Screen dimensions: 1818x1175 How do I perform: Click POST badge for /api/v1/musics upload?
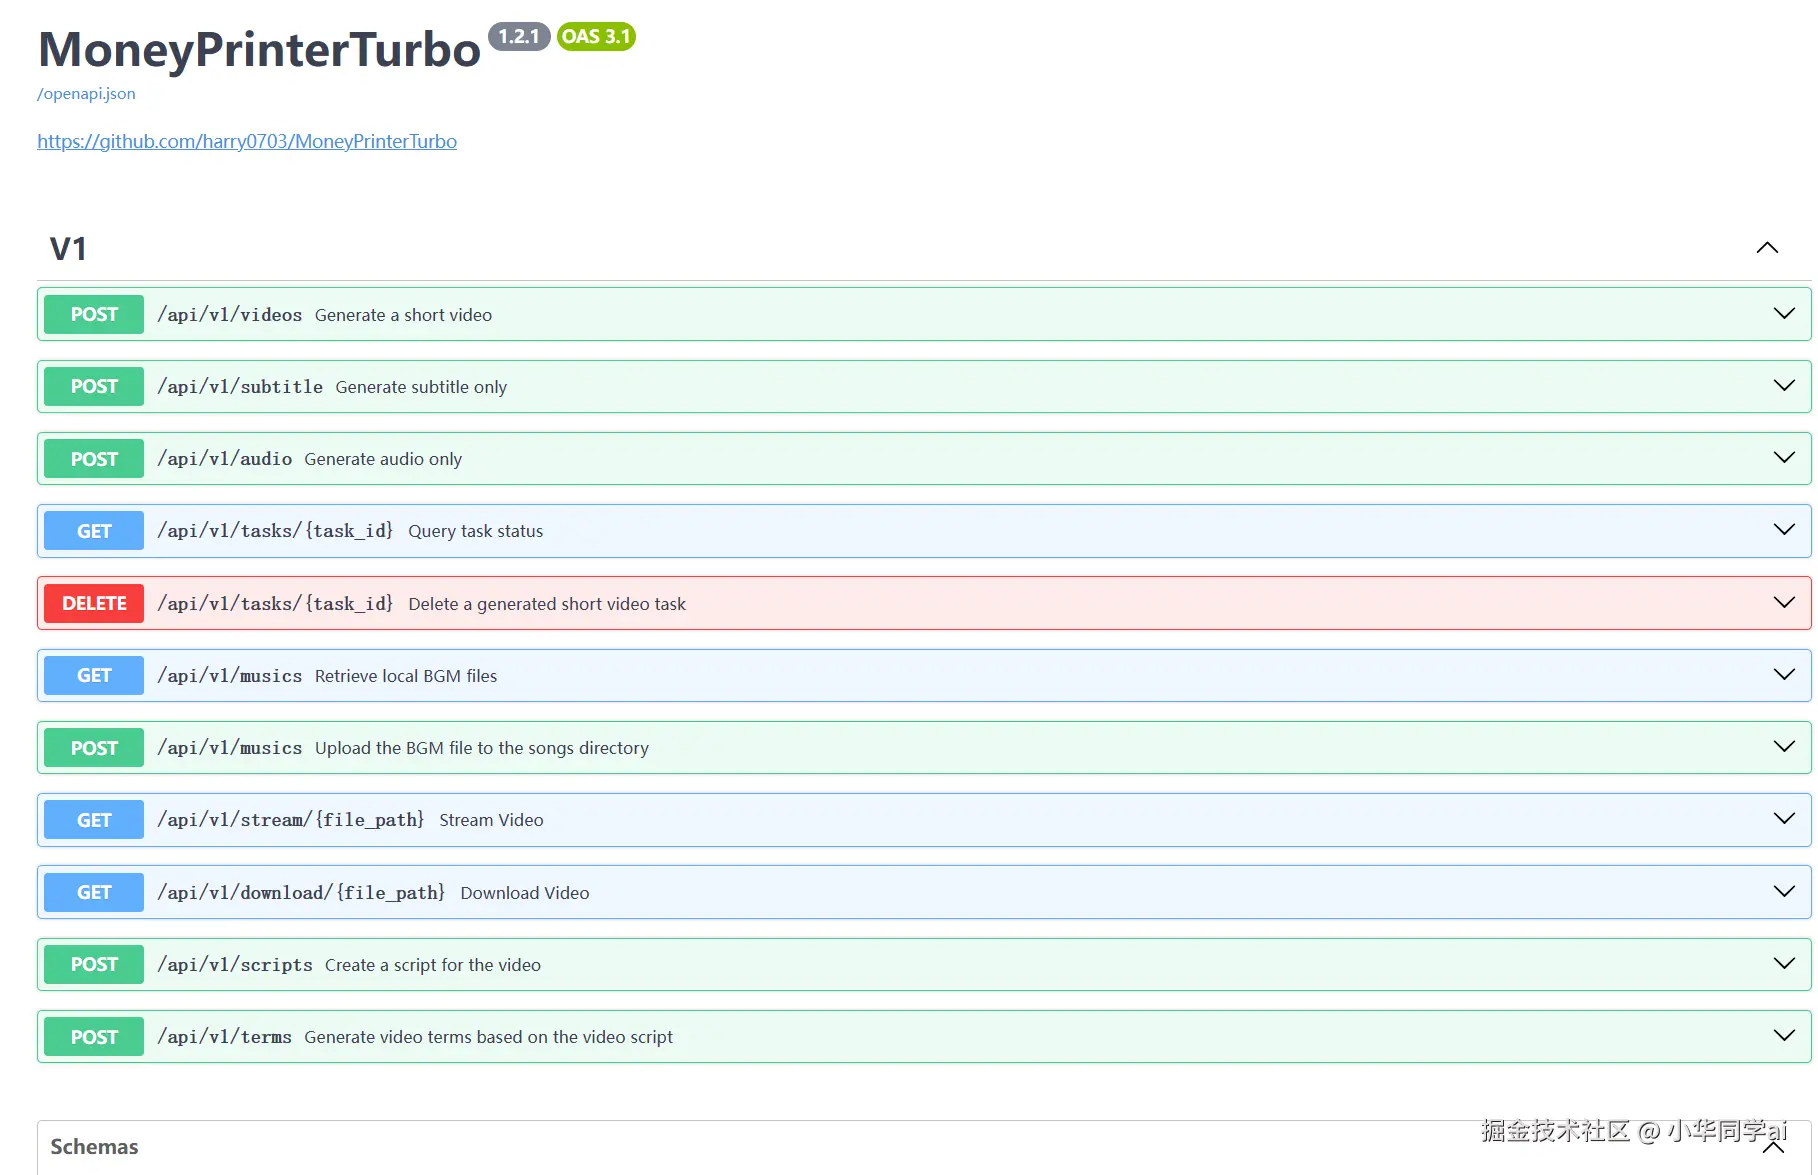coord(94,748)
